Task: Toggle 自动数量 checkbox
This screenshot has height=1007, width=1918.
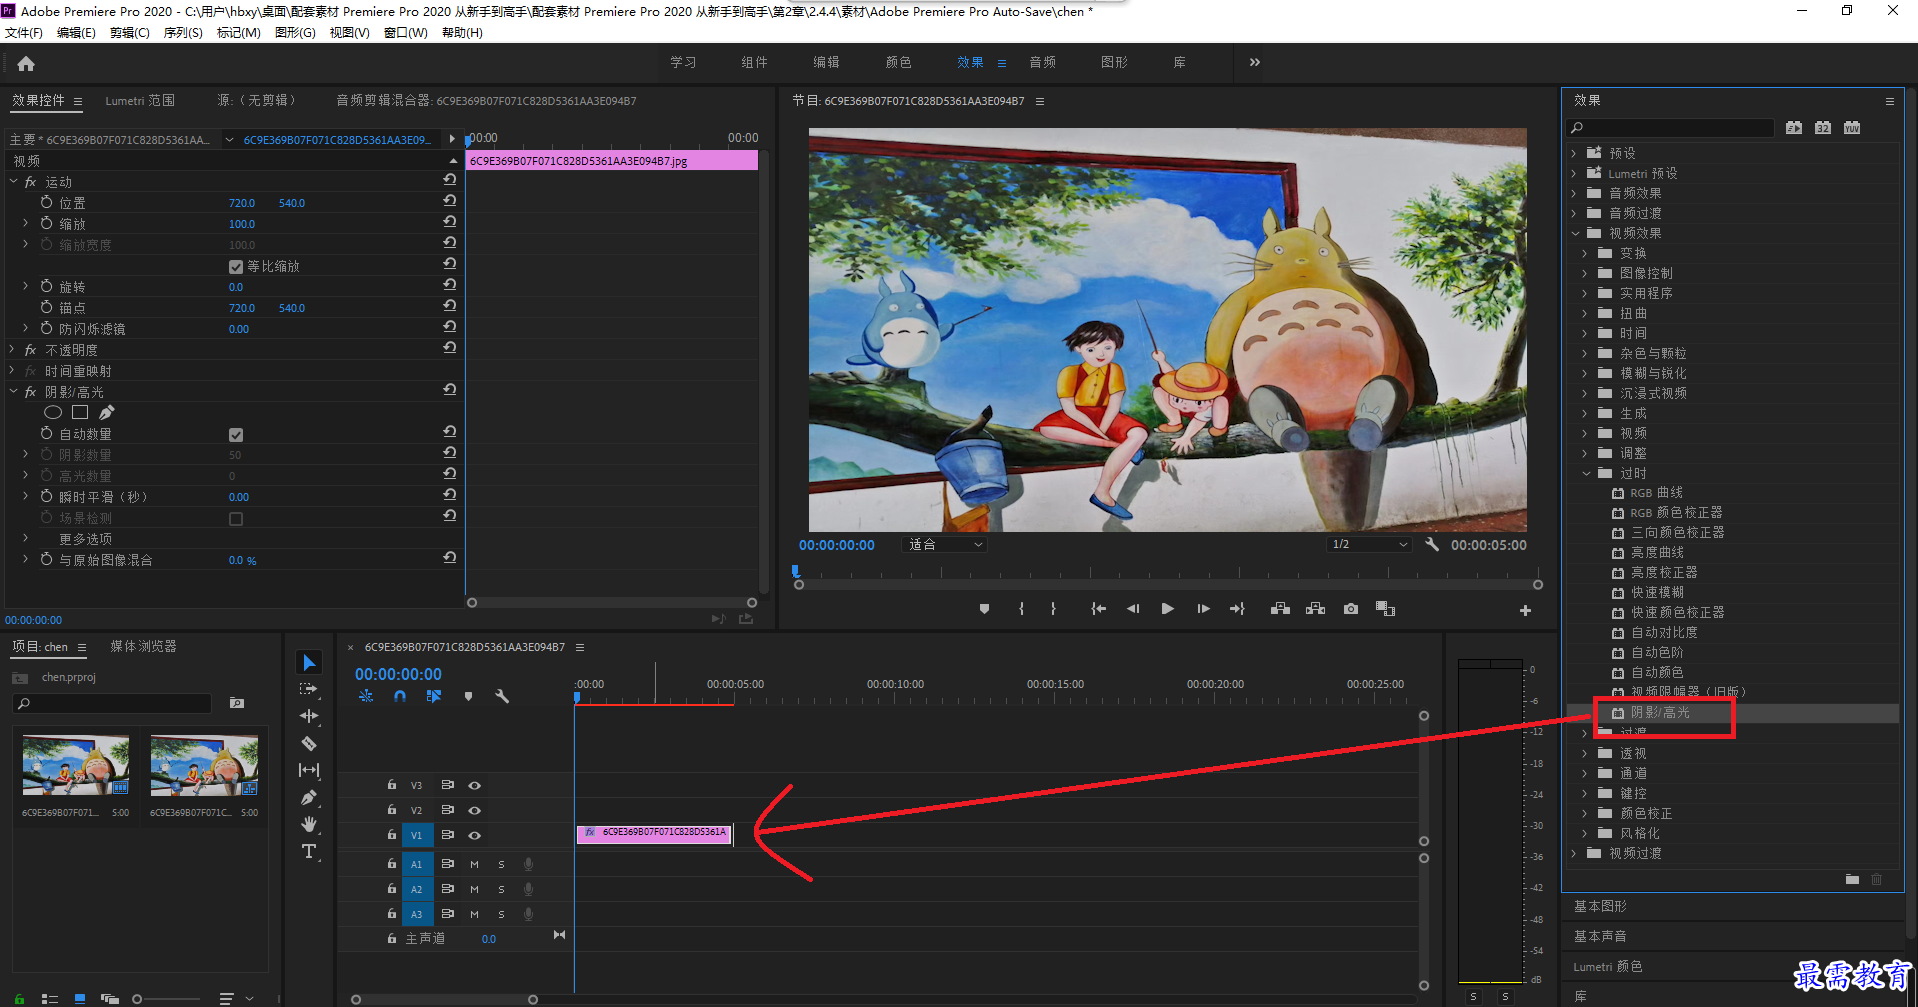Action: point(236,435)
